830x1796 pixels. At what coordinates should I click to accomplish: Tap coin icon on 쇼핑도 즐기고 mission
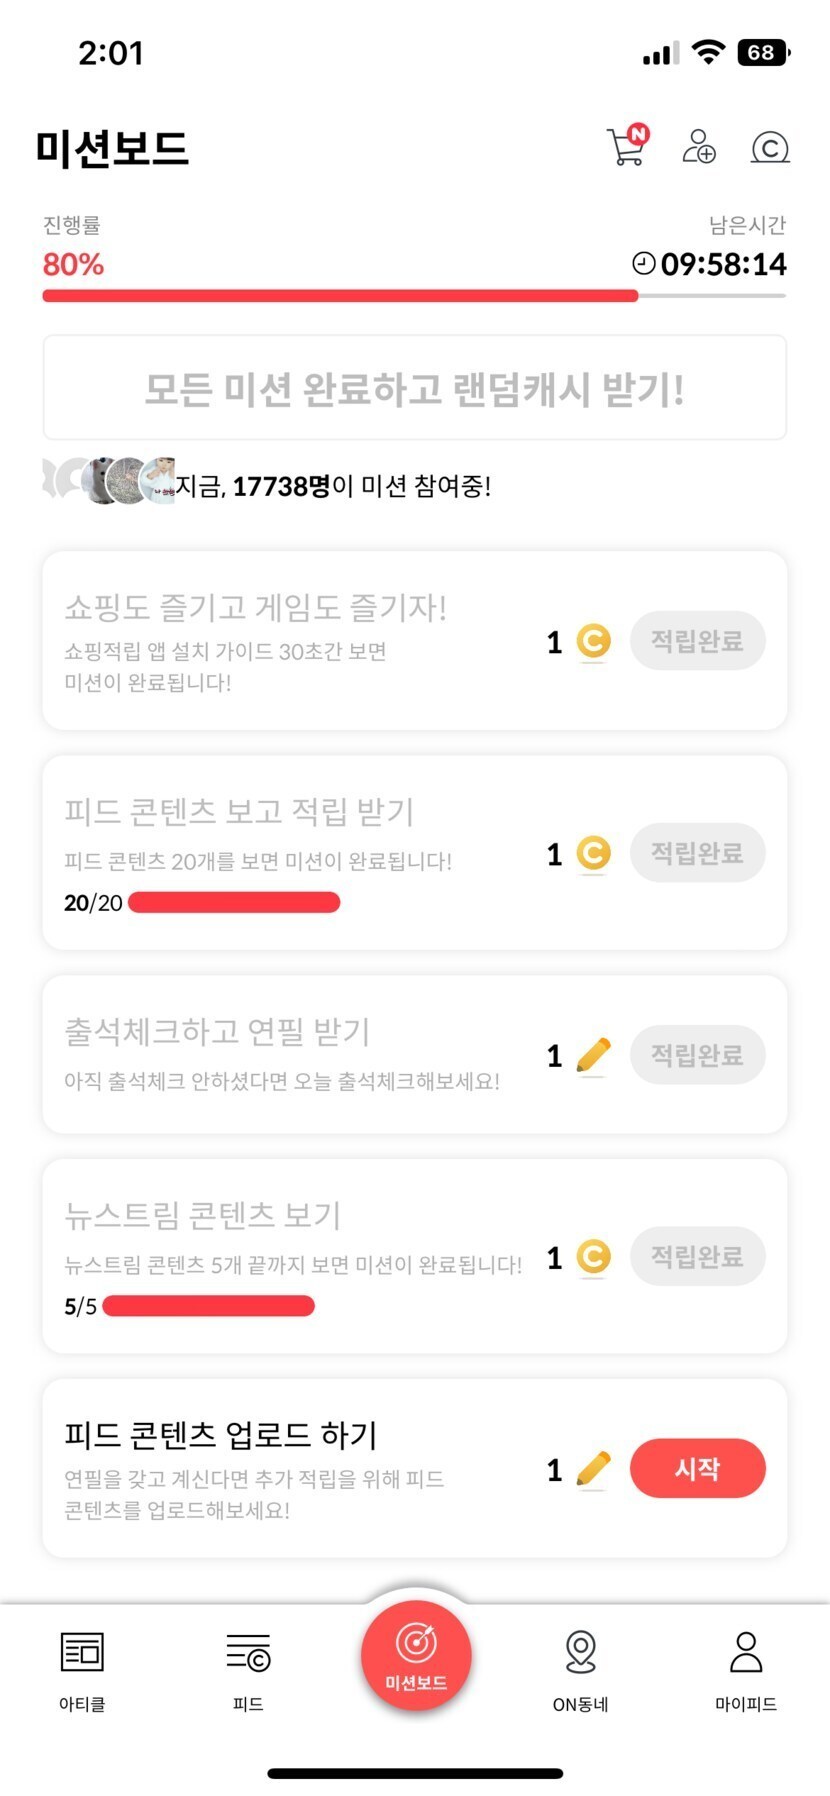[593, 641]
